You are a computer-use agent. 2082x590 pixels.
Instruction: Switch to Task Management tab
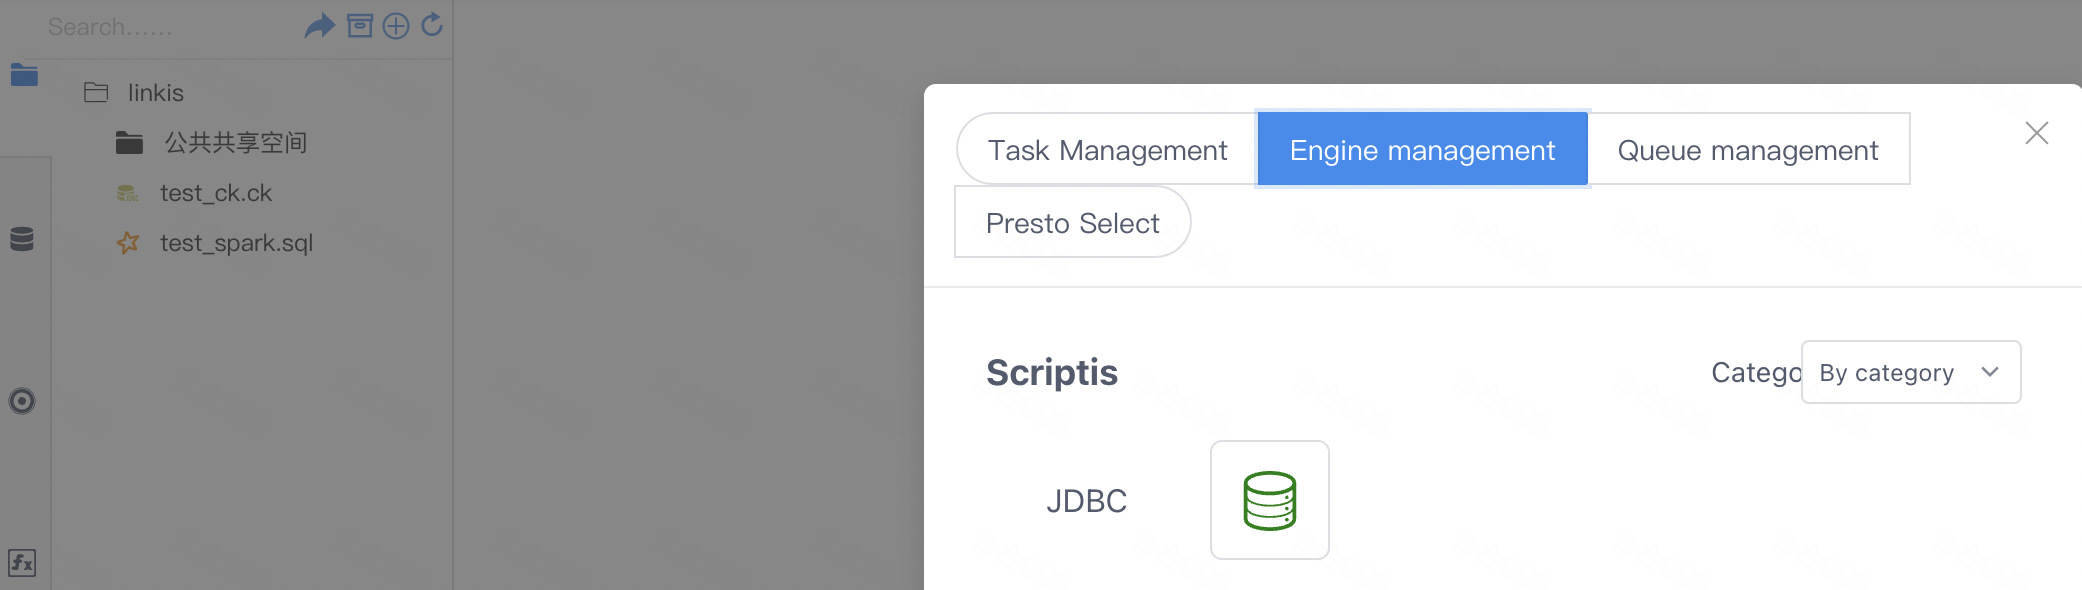(x=1107, y=150)
